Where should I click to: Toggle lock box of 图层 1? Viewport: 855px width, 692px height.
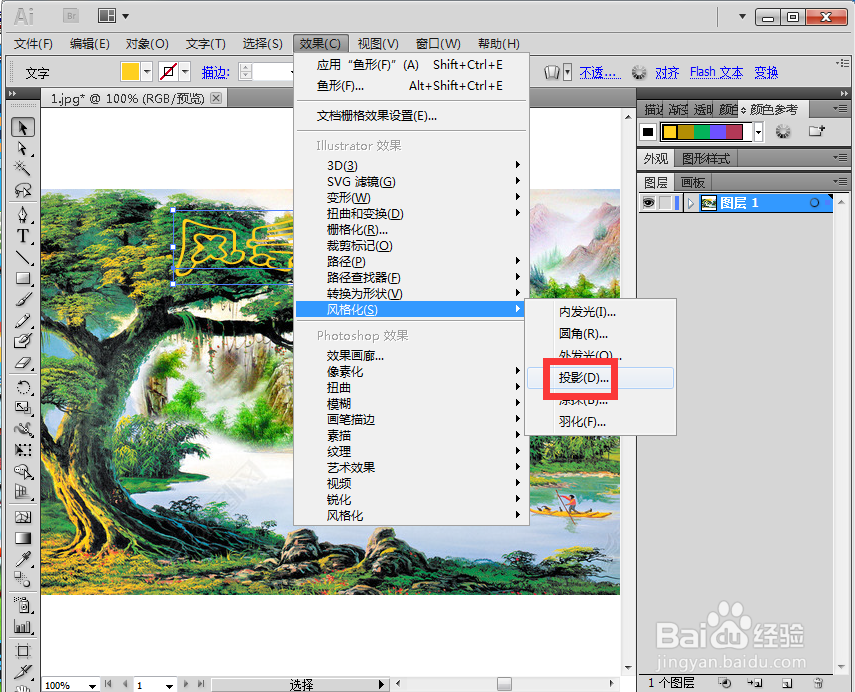click(x=665, y=203)
